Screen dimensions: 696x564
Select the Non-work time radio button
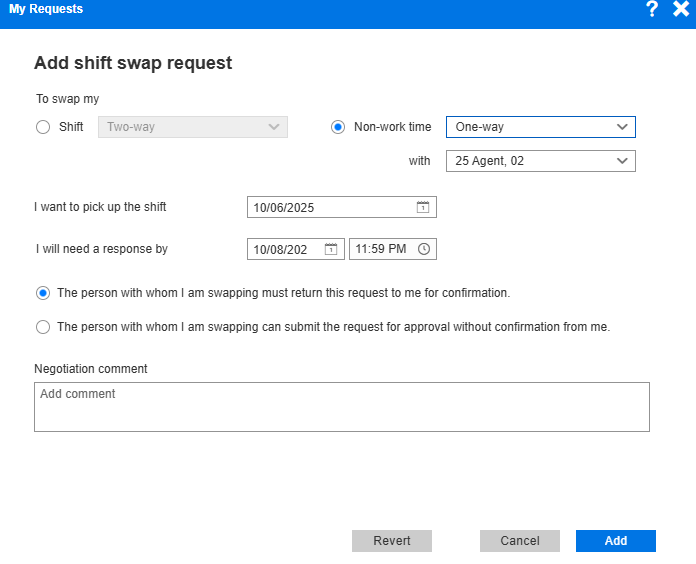[338, 127]
